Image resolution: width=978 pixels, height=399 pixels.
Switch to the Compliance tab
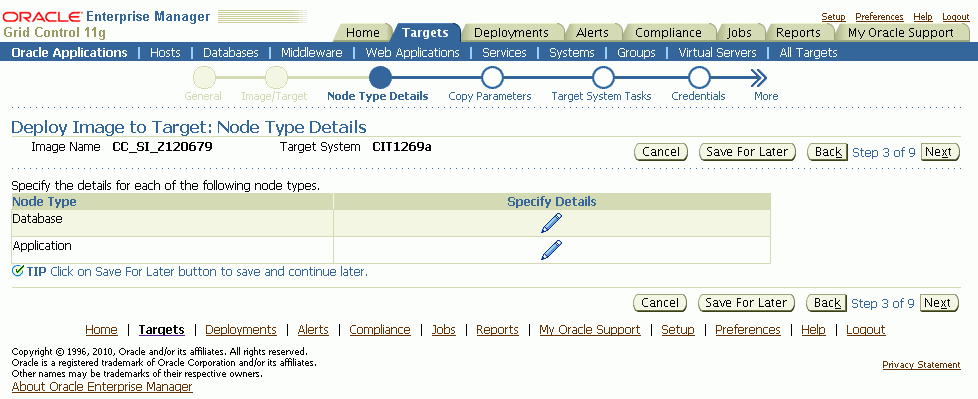click(668, 32)
